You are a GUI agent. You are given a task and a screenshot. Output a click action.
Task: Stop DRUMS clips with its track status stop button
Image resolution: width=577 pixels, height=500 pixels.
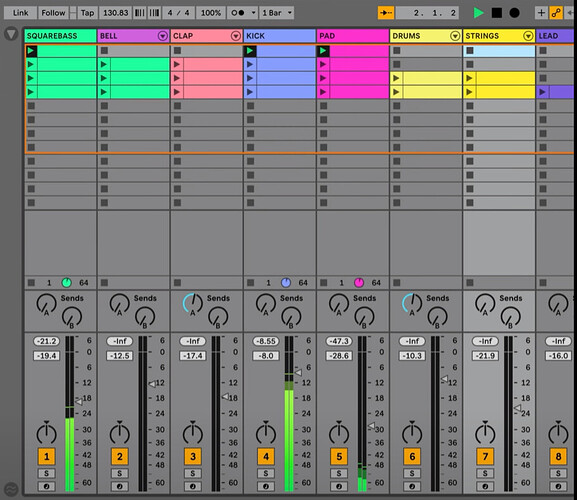click(397, 283)
